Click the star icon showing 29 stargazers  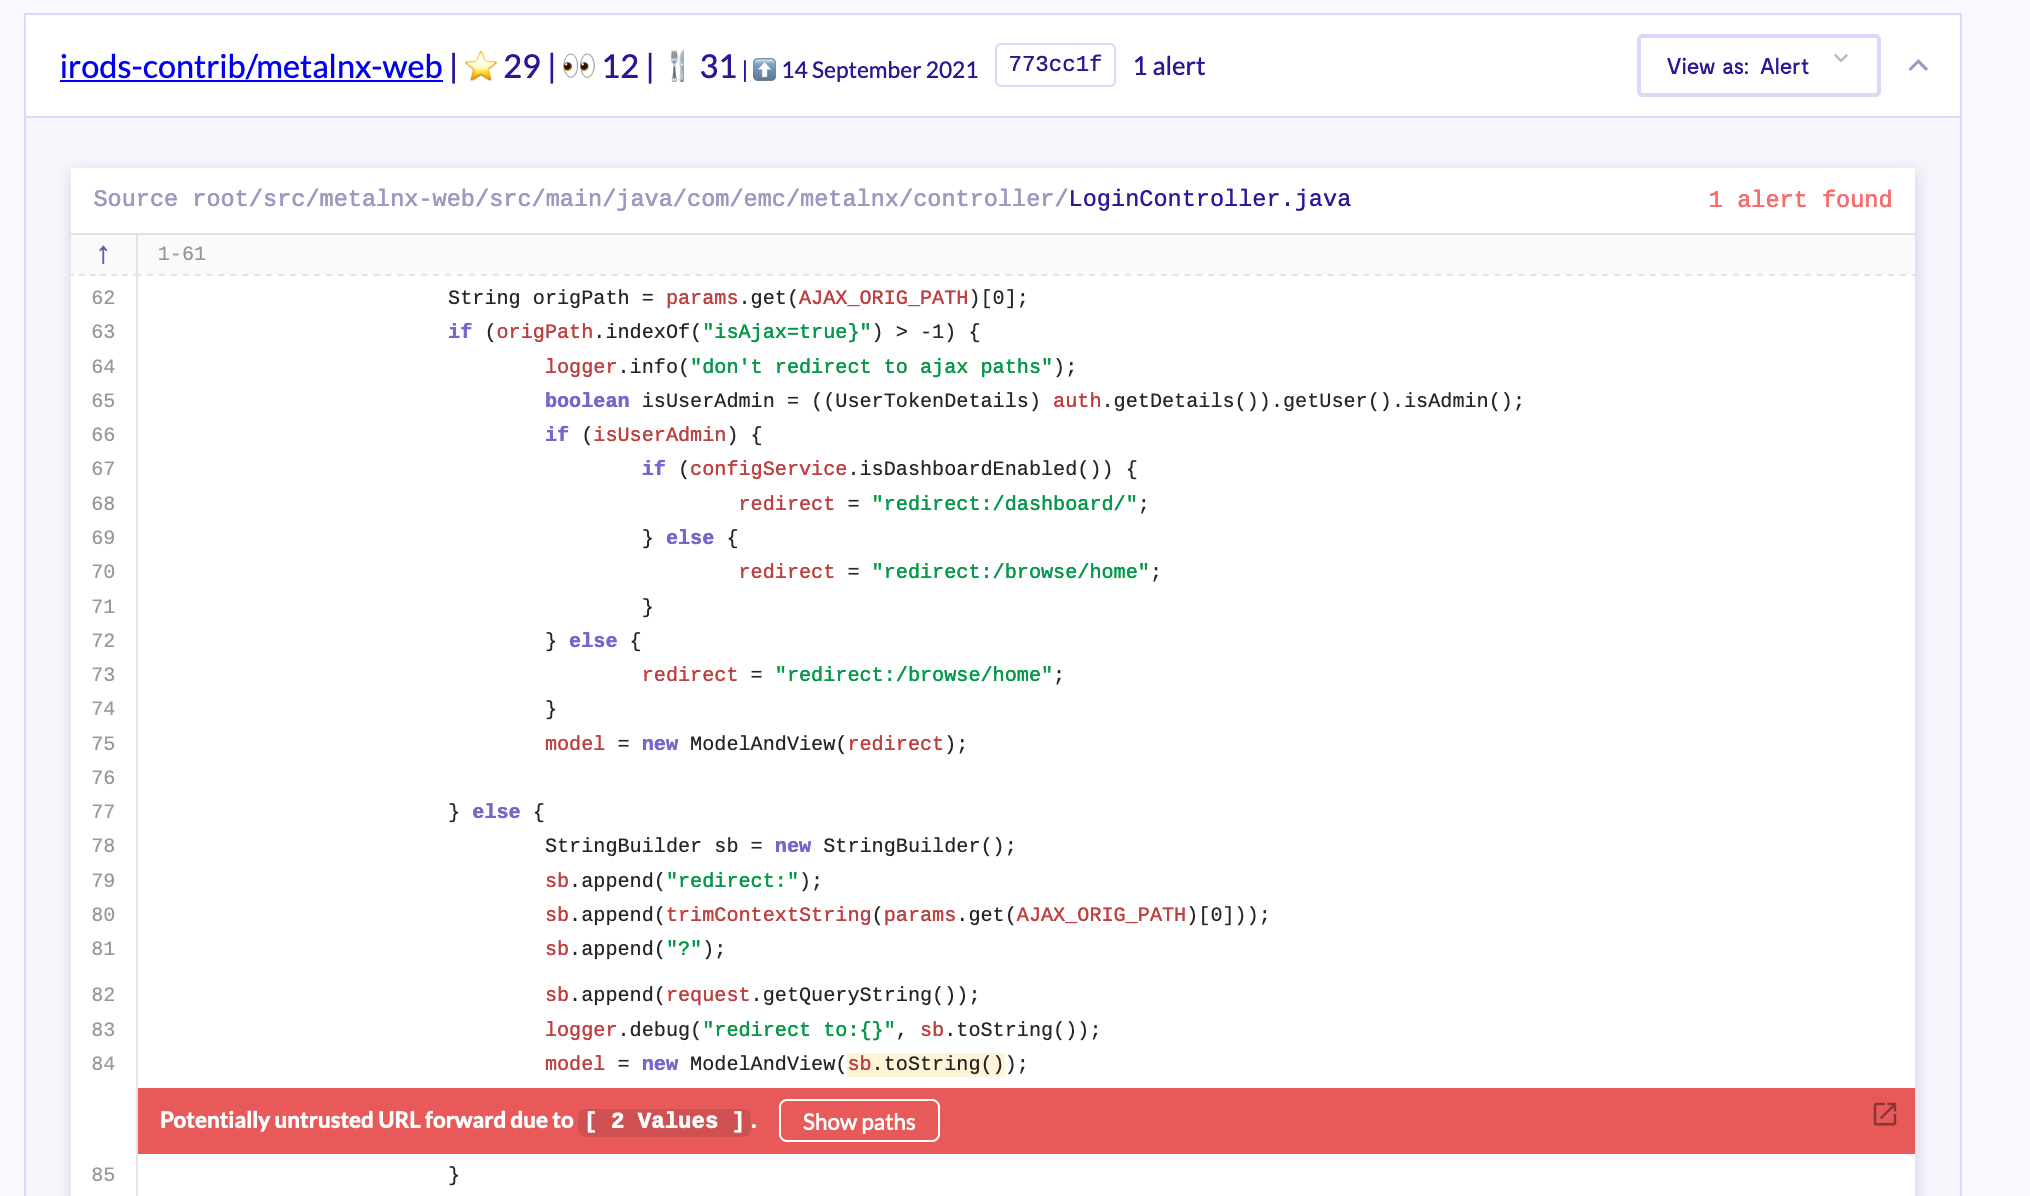tap(483, 66)
